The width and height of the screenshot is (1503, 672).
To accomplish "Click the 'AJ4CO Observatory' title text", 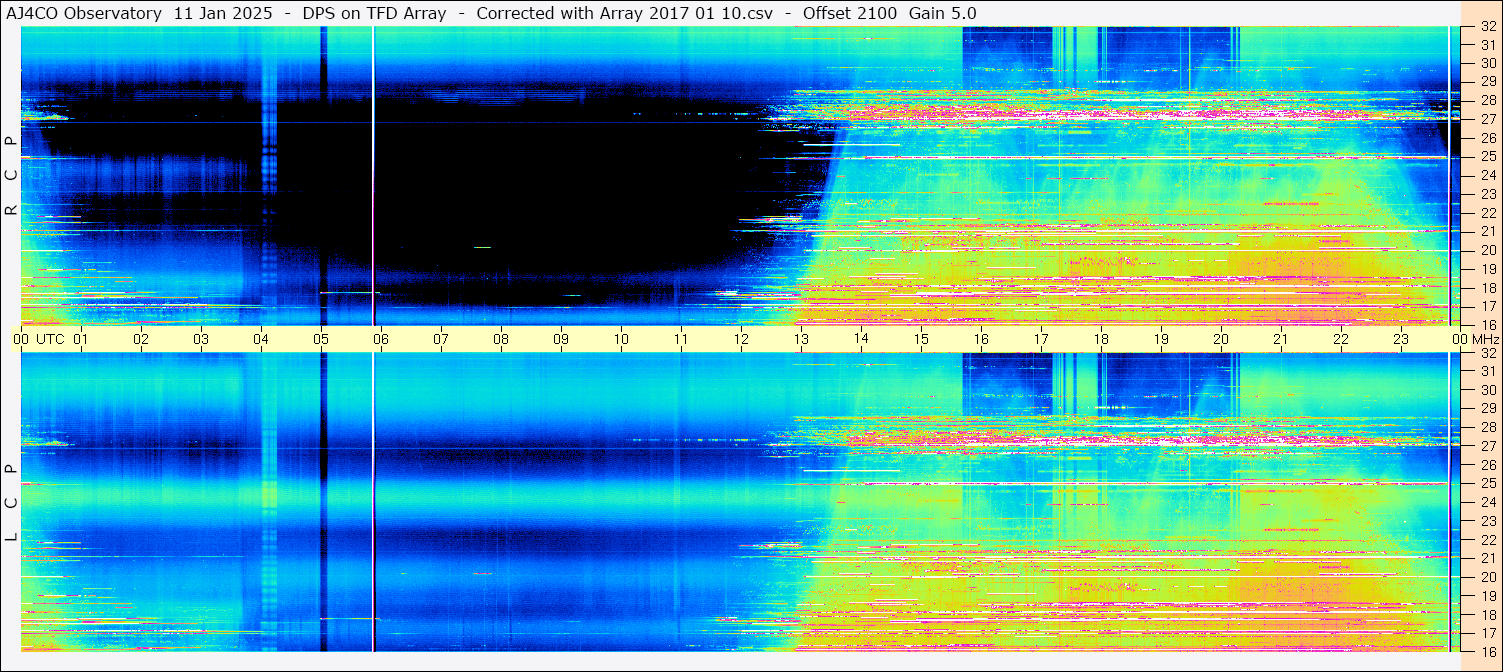I will point(84,13).
